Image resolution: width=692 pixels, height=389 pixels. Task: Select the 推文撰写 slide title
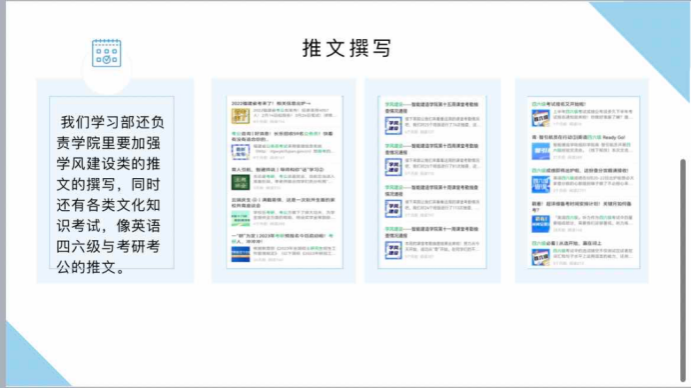347,48
